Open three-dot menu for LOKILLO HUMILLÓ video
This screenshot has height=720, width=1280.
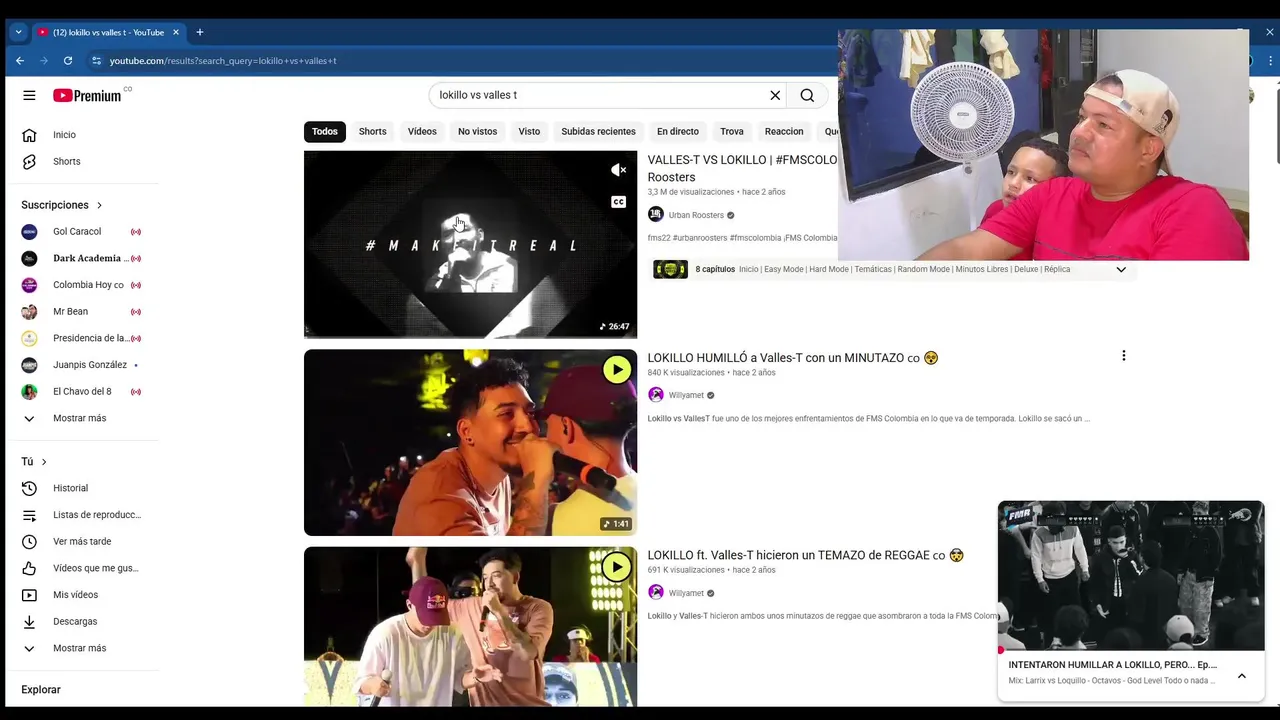click(1123, 356)
